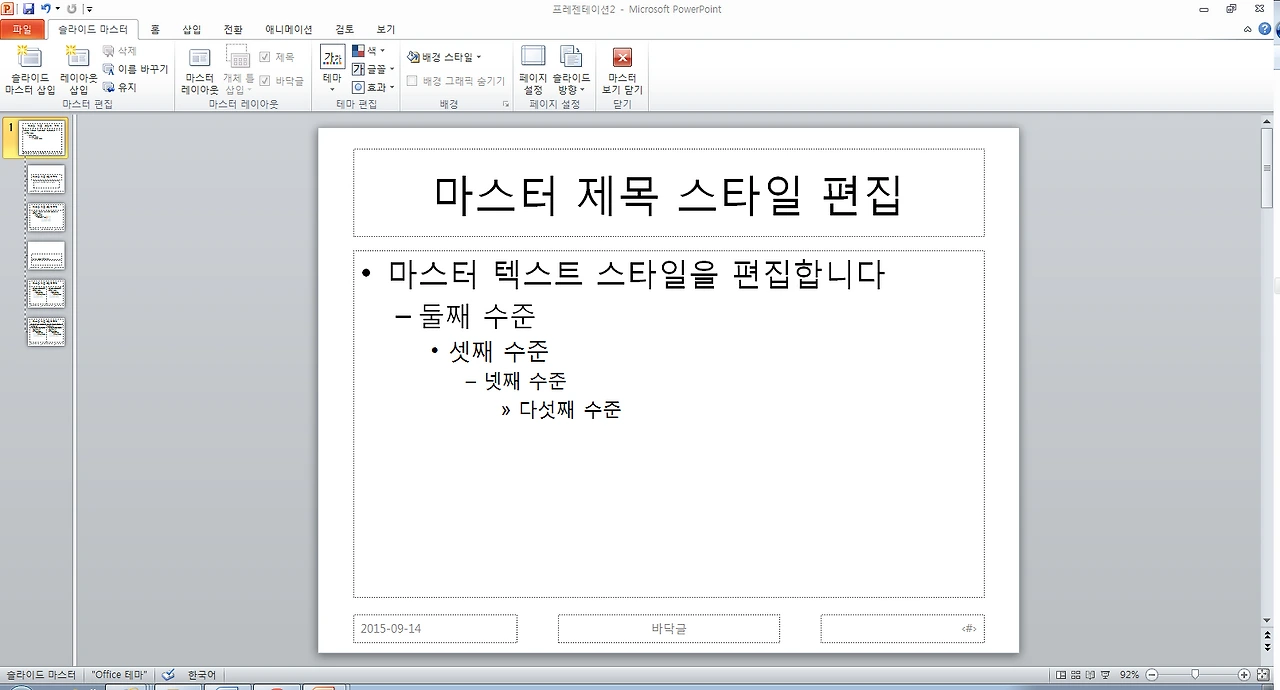Image resolution: width=1280 pixels, height=690 pixels.
Task: Insert a new layout
Action: coord(77,70)
